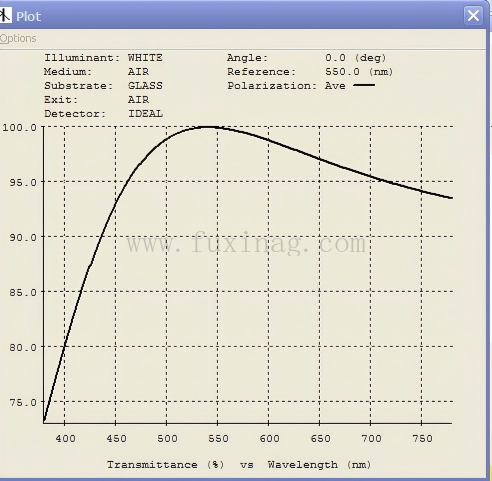Select the 'GLASS' substrate value
This screenshot has height=481, width=492.
click(145, 86)
